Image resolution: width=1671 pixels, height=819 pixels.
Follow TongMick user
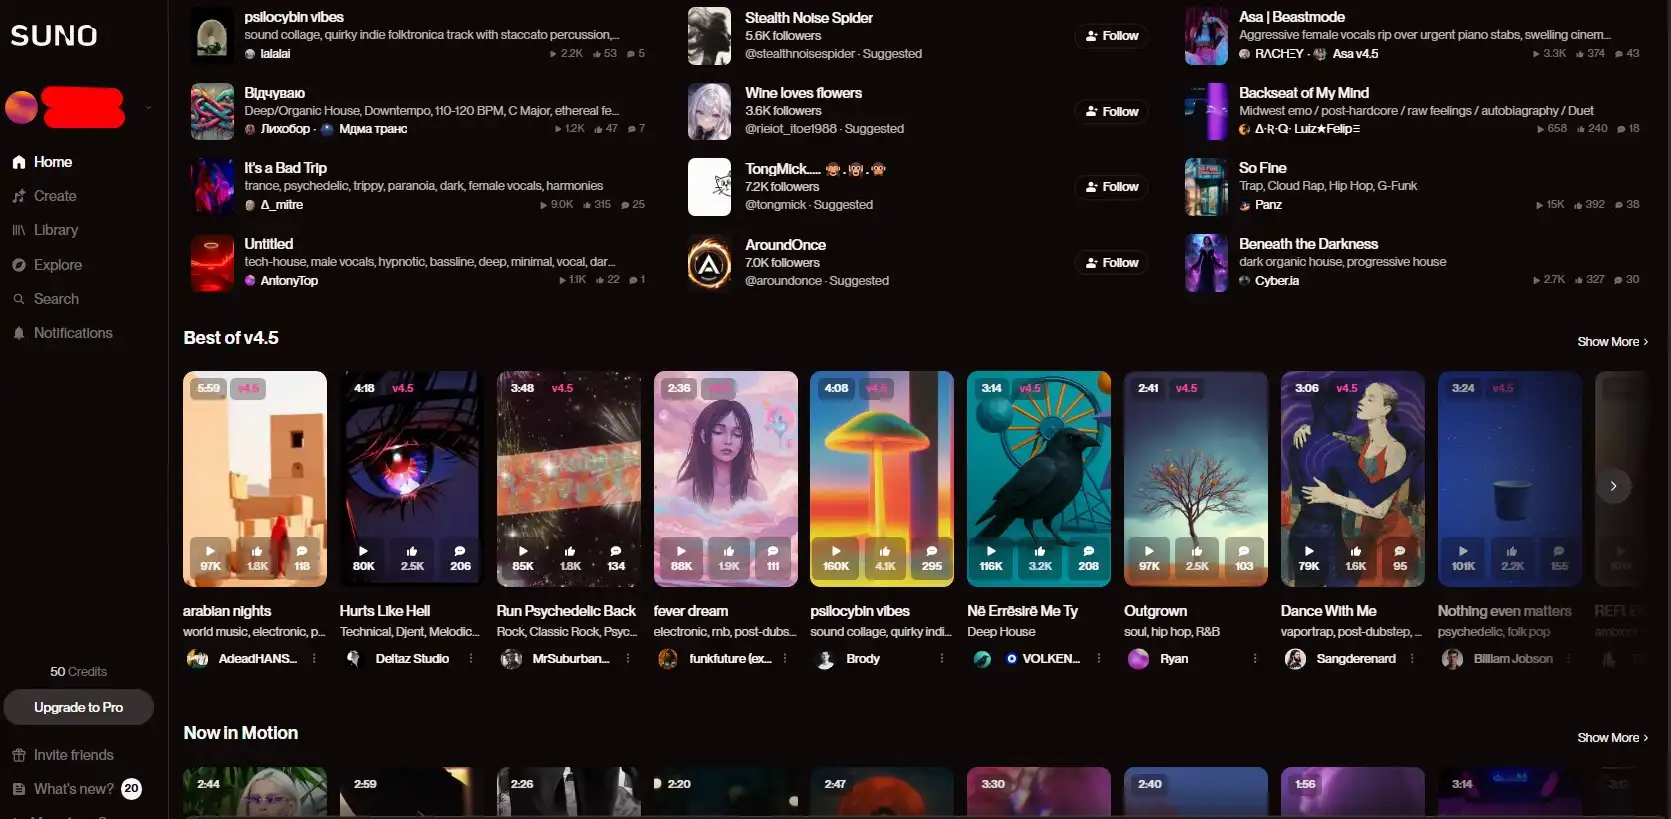(x=1112, y=187)
